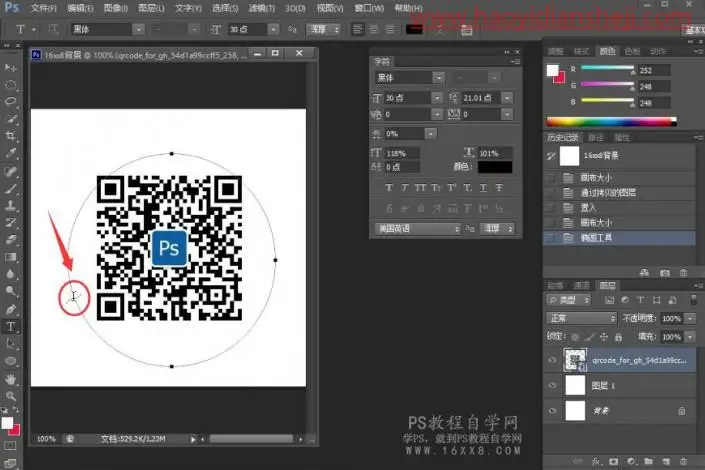This screenshot has height=470, width=705.
Task: Switch to the 颜色 tab
Action: (607, 51)
